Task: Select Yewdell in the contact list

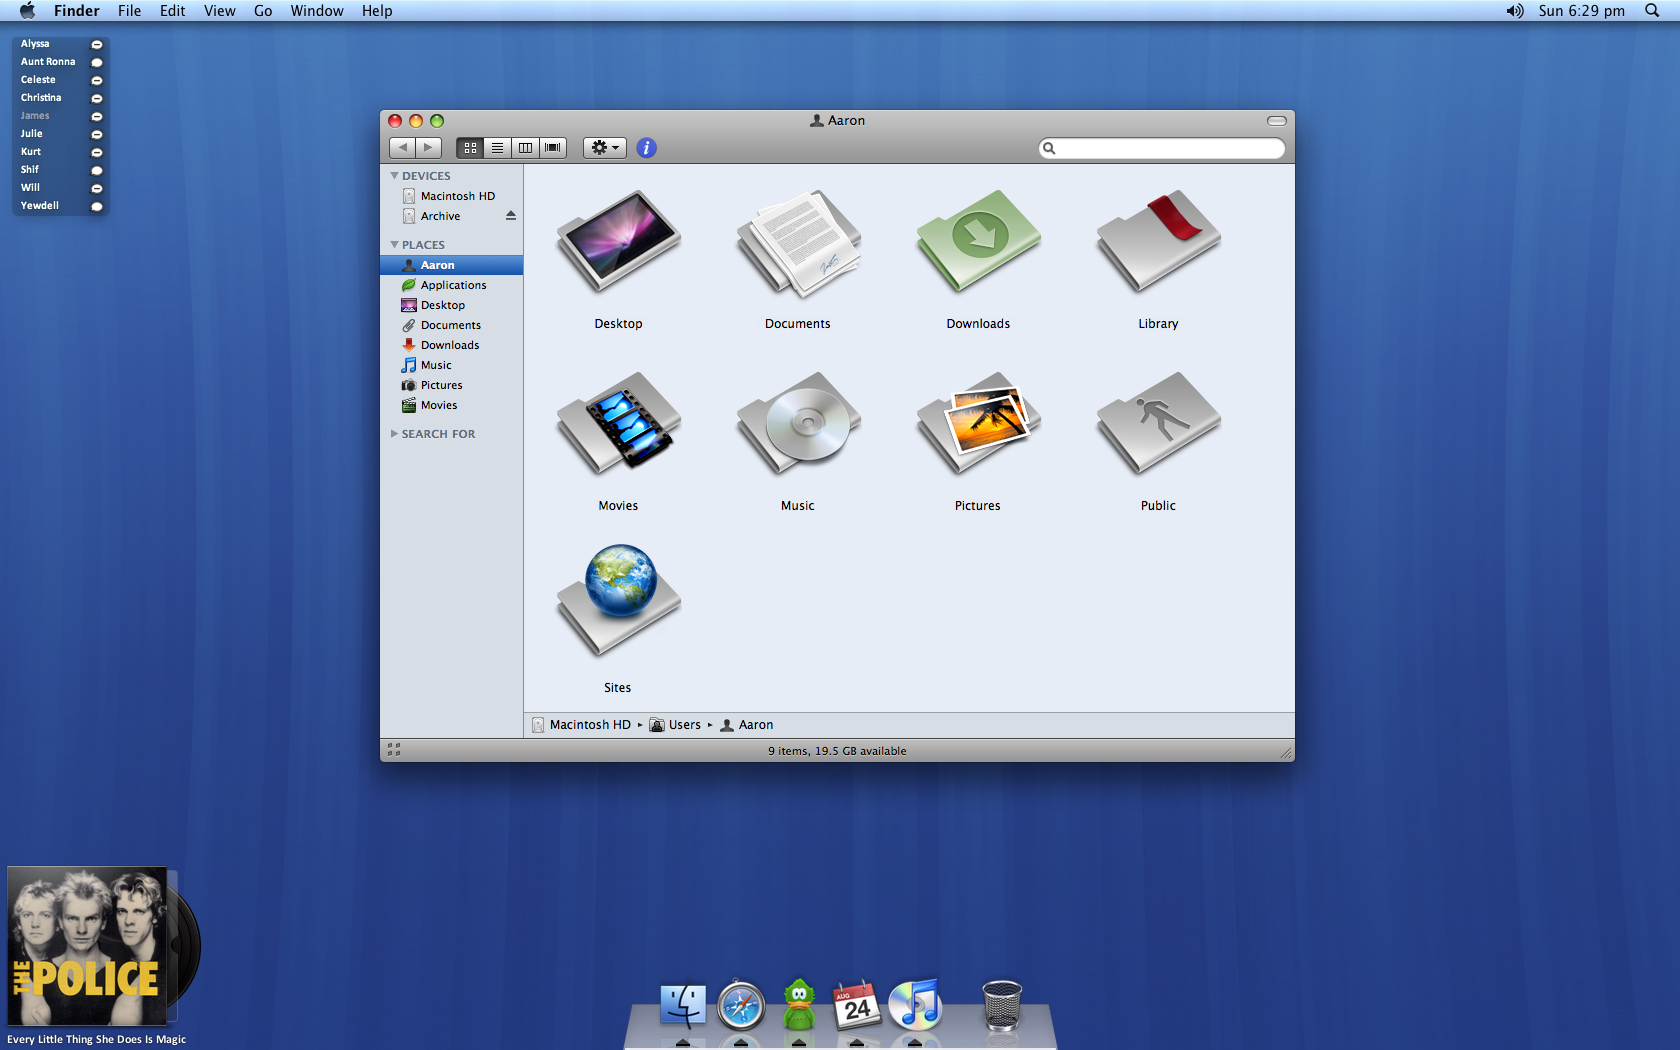Action: [x=60, y=206]
